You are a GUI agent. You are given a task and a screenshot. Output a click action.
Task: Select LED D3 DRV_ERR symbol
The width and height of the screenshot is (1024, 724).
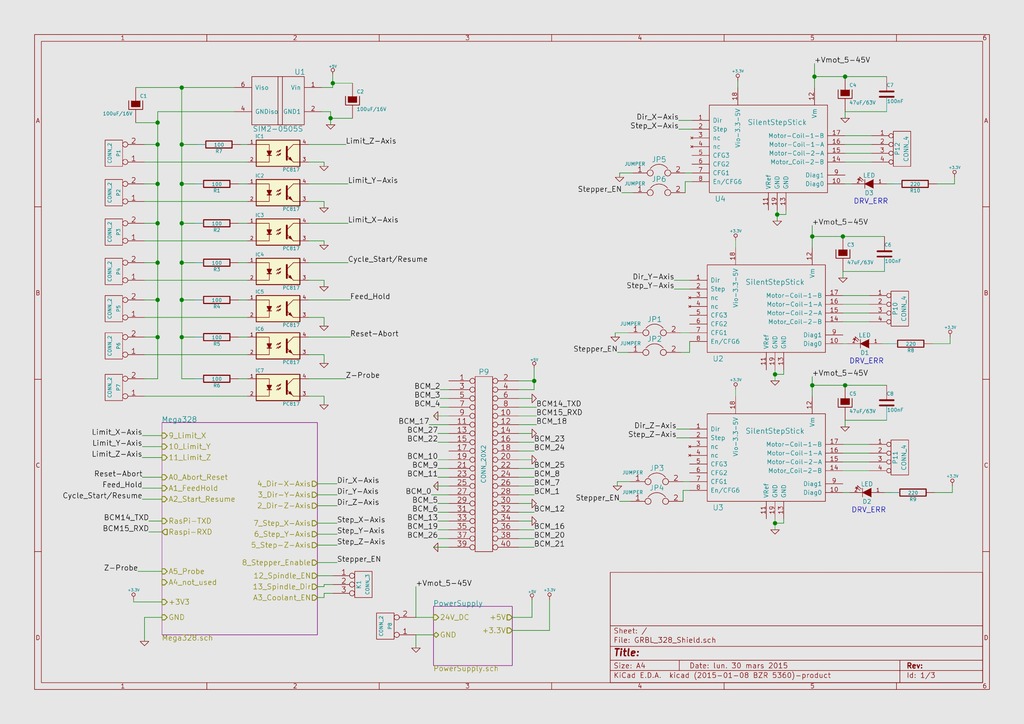[x=869, y=184]
